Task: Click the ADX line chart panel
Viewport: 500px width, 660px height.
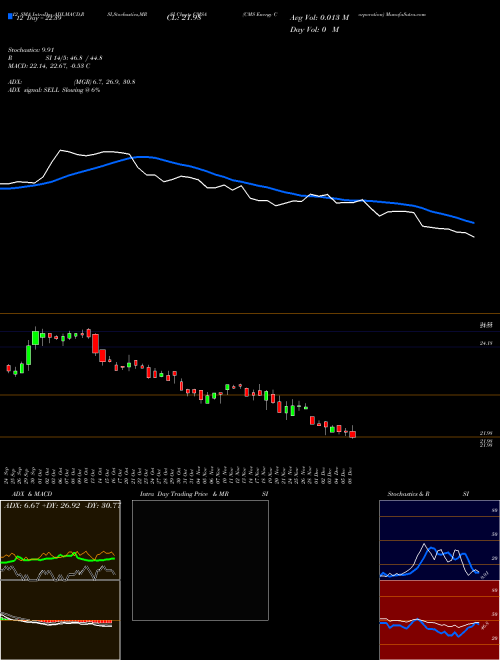Action: (60, 540)
